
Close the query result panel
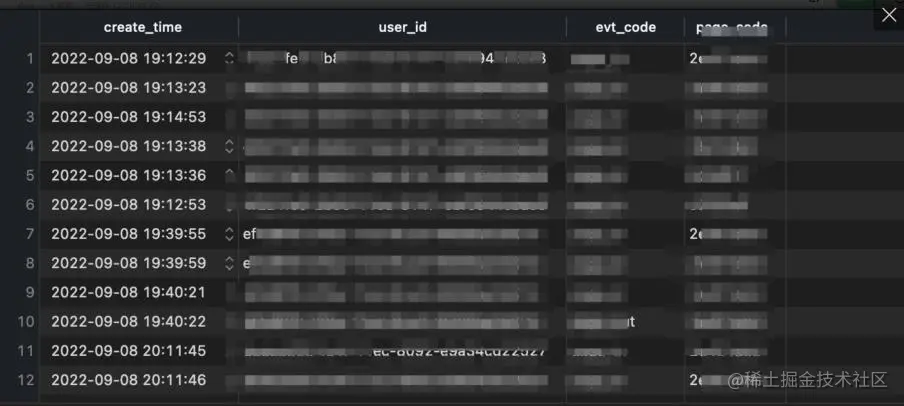888,16
